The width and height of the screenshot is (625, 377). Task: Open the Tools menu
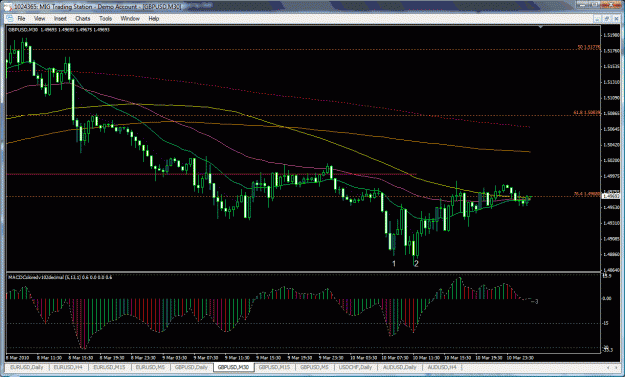[x=105, y=18]
